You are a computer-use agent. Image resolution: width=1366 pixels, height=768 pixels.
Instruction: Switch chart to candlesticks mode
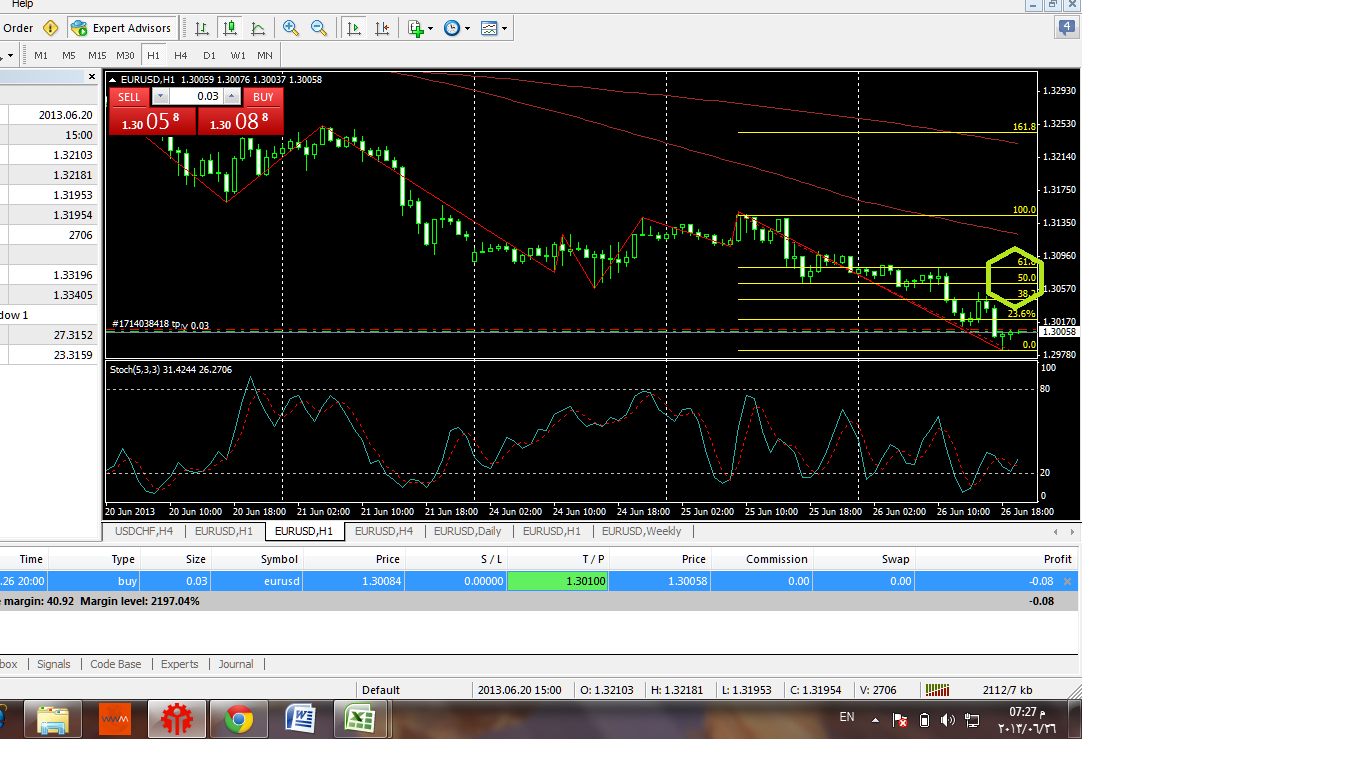tap(231, 28)
